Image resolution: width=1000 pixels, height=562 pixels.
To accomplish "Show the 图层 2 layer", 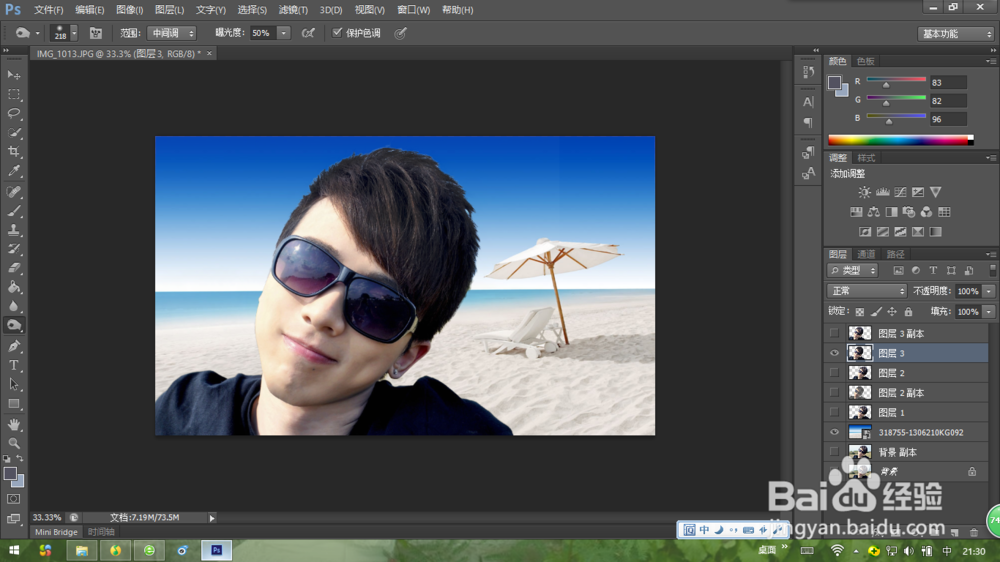I will tap(834, 373).
